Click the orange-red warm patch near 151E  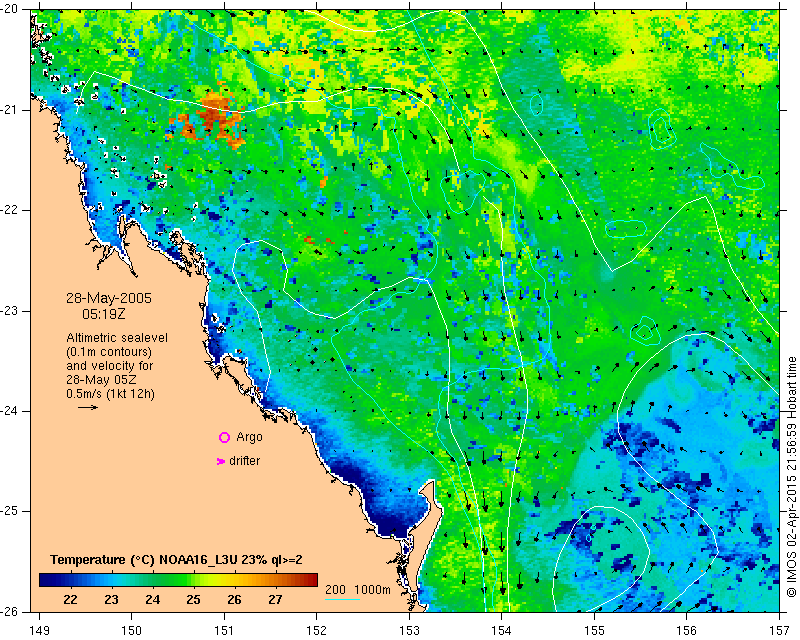[x=212, y=118]
